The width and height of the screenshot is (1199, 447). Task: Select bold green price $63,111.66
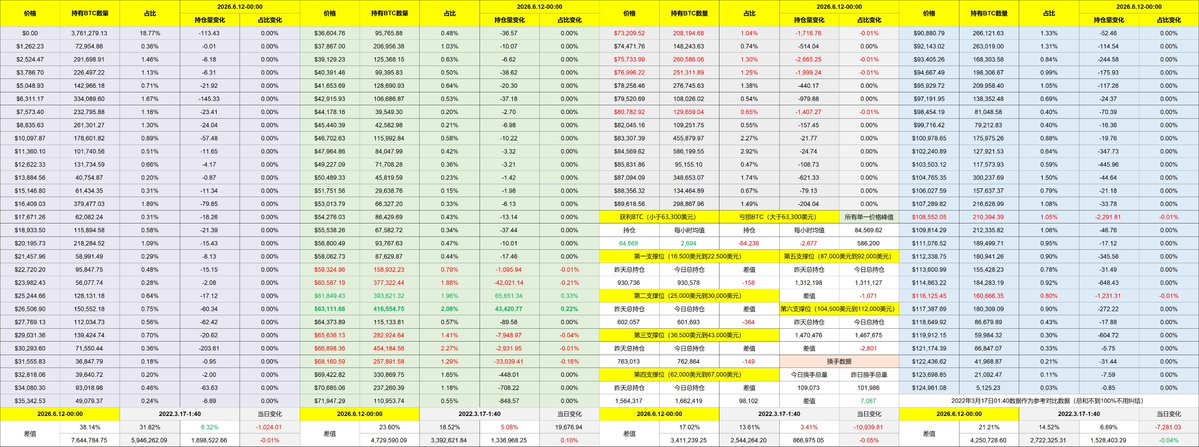pyautogui.click(x=330, y=309)
